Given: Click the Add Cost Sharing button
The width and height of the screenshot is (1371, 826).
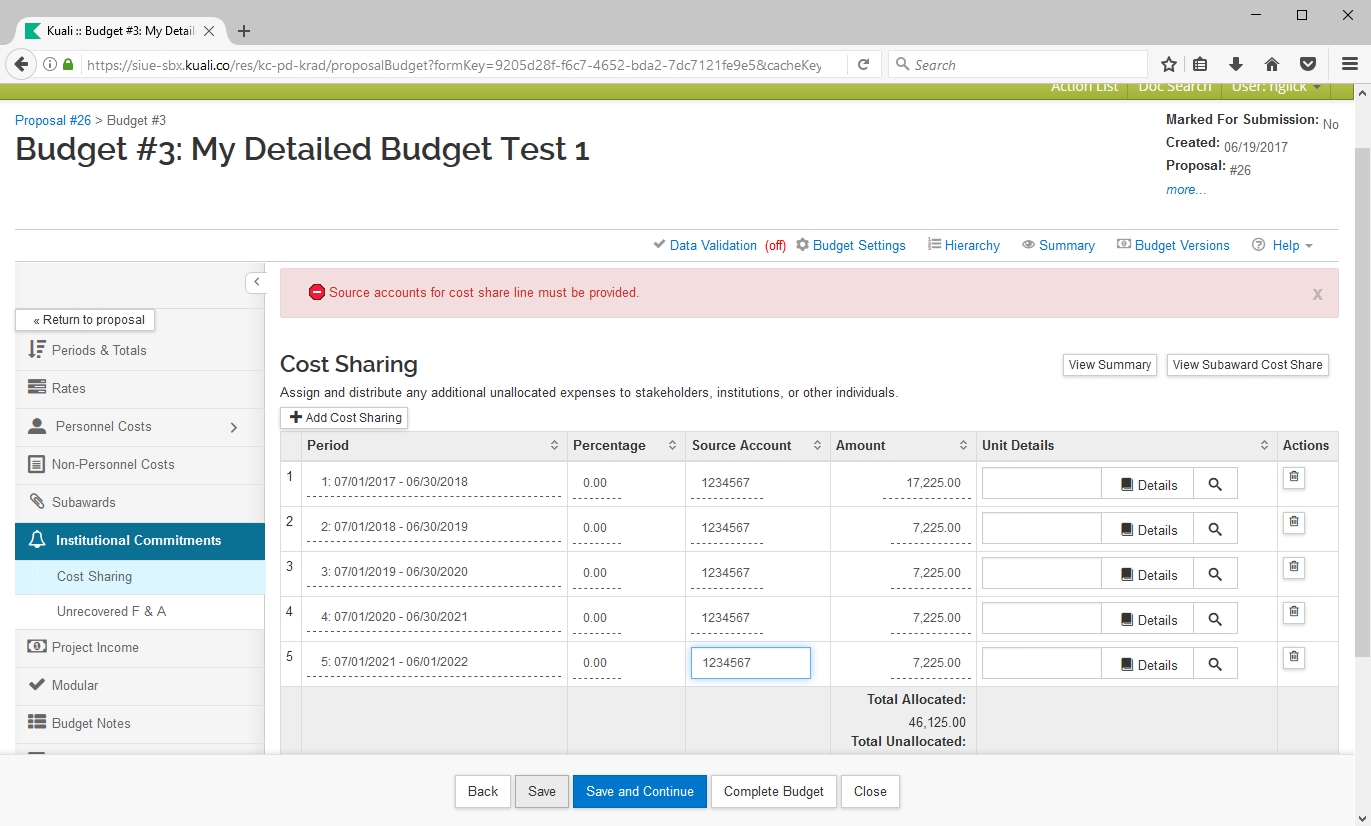Looking at the screenshot, I should (x=345, y=418).
